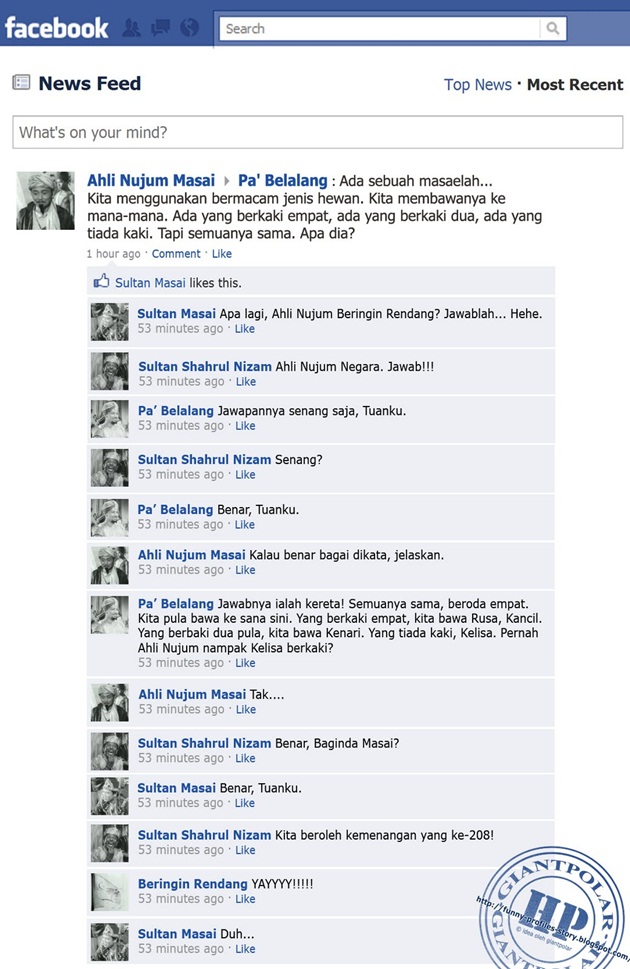Select the Most Recent view
630x969 pixels.
[575, 85]
